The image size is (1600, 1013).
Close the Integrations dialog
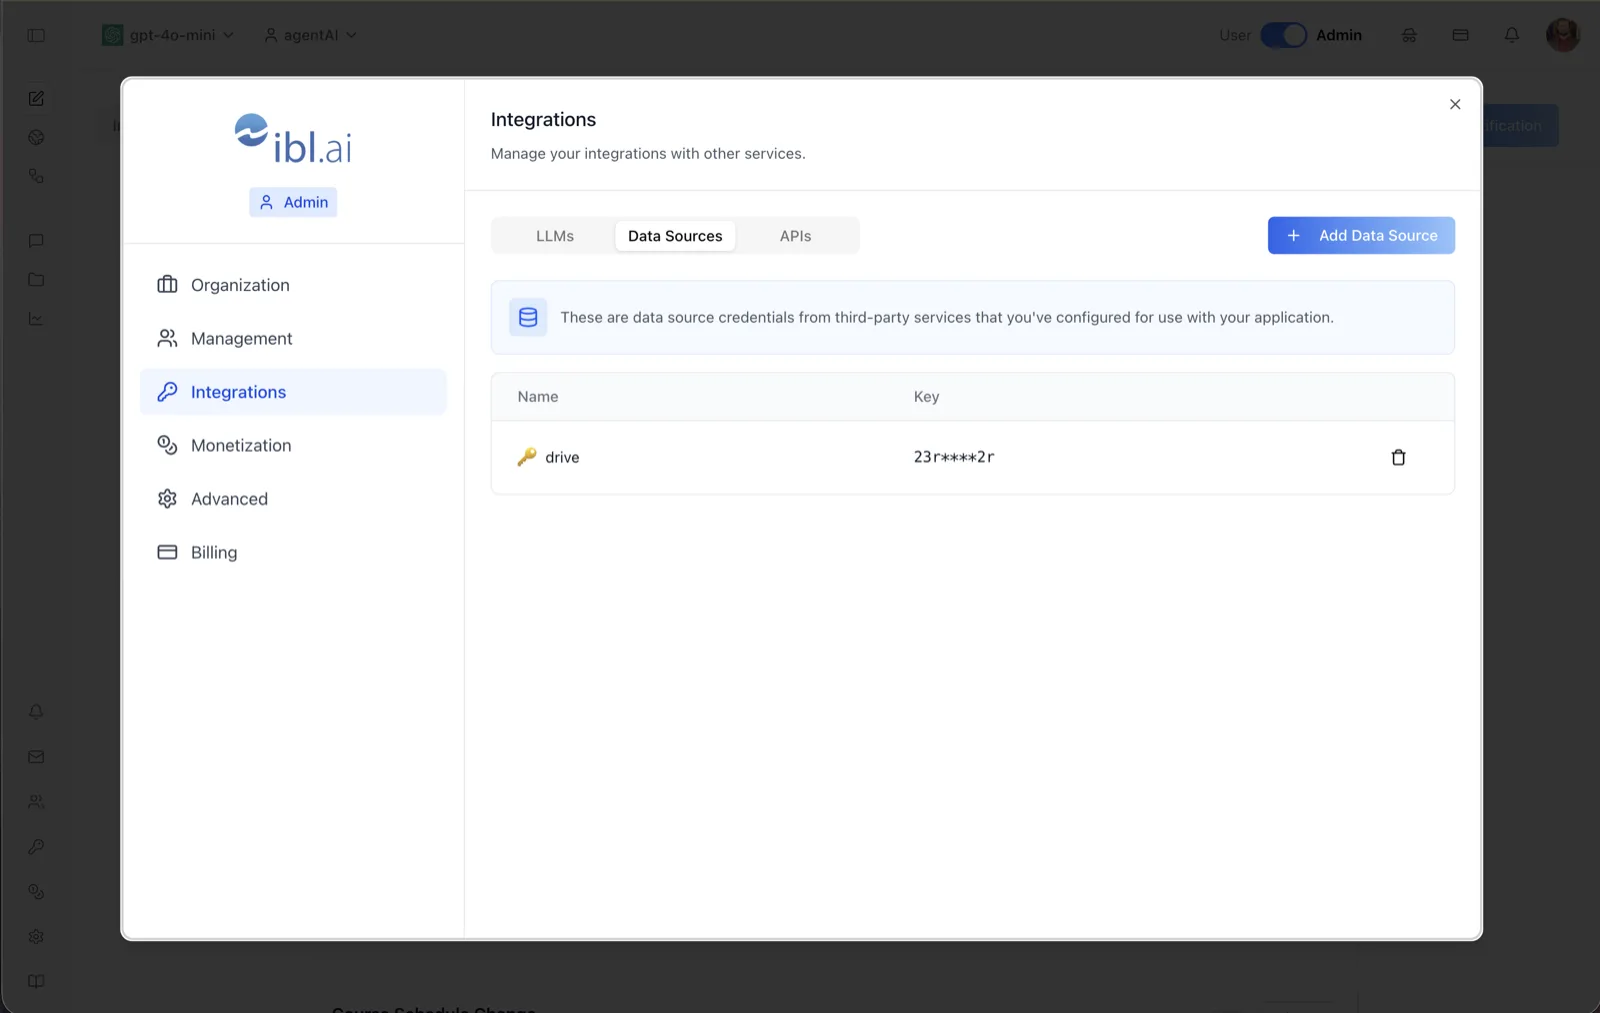[x=1455, y=104]
